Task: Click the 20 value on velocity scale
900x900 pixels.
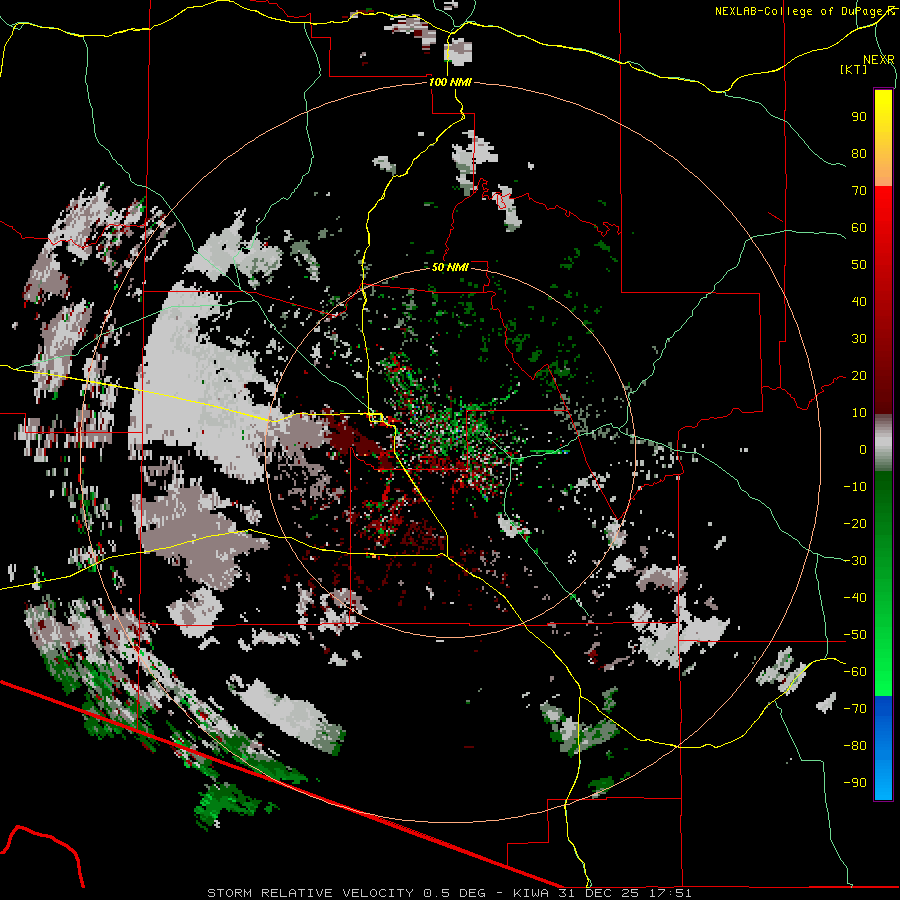Action: point(859,375)
